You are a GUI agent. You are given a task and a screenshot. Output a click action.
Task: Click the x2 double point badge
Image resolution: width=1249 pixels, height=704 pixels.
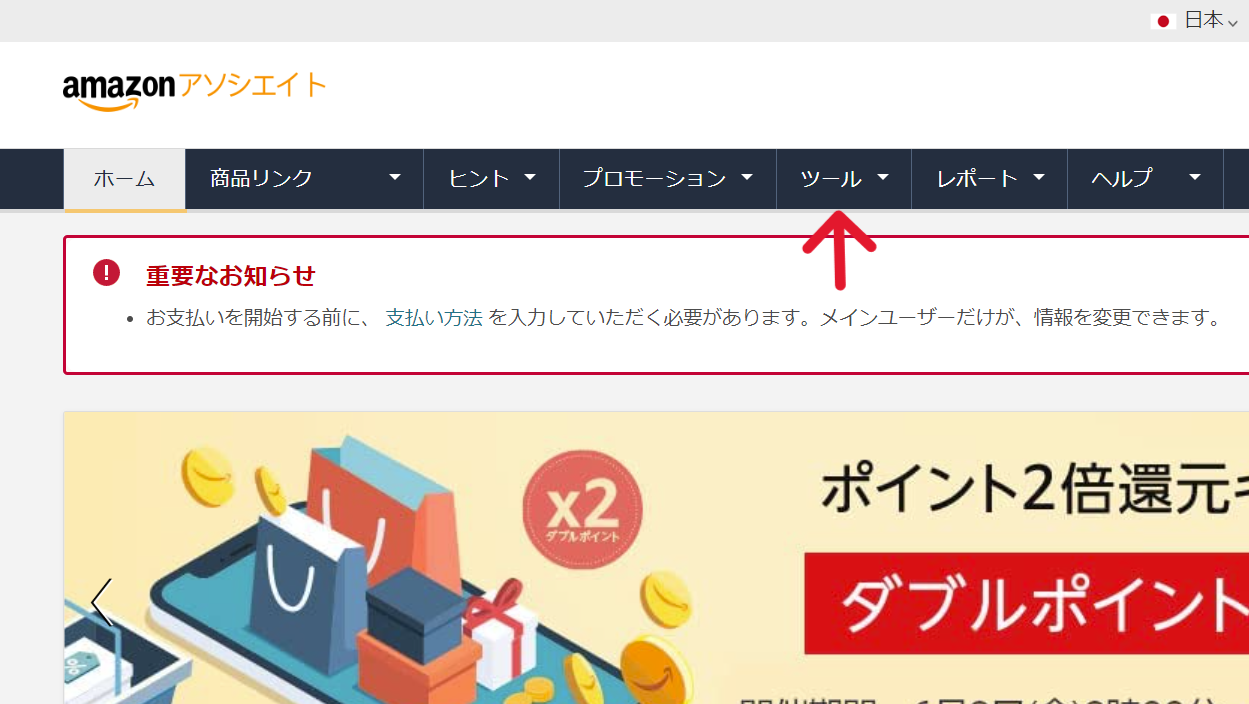click(x=583, y=510)
